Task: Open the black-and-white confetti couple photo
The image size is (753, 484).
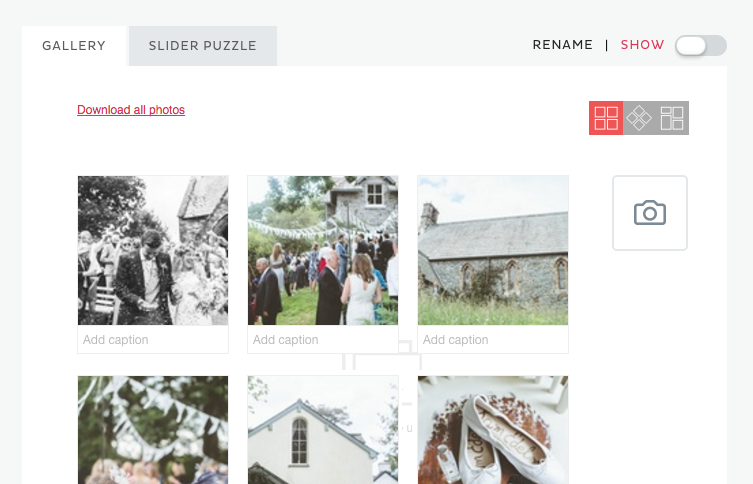Action: point(153,251)
